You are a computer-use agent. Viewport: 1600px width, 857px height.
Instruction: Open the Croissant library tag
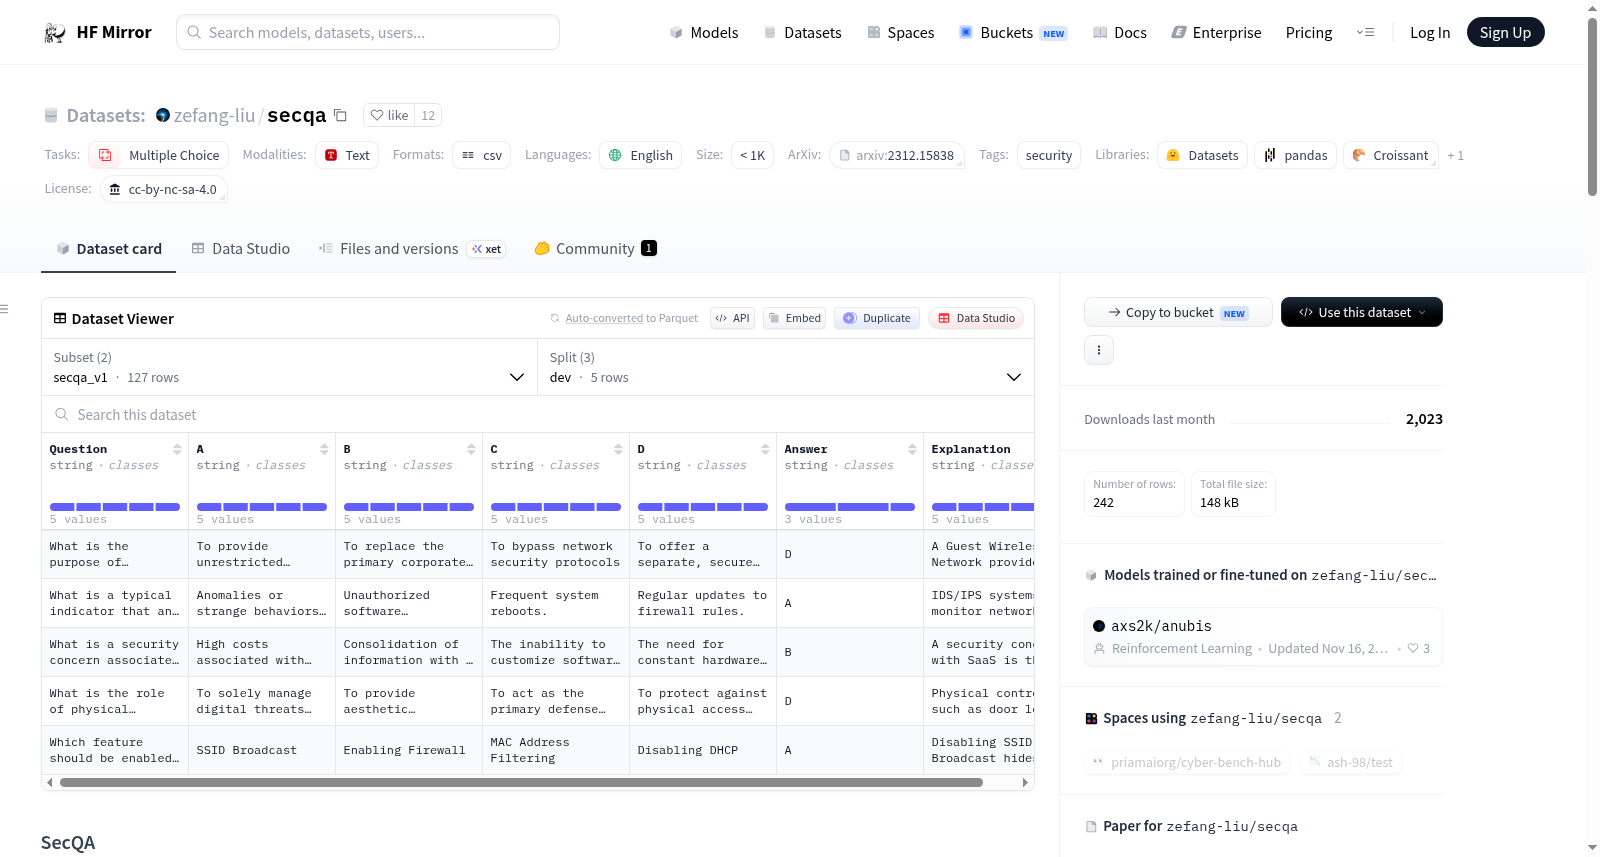pyautogui.click(x=1390, y=155)
